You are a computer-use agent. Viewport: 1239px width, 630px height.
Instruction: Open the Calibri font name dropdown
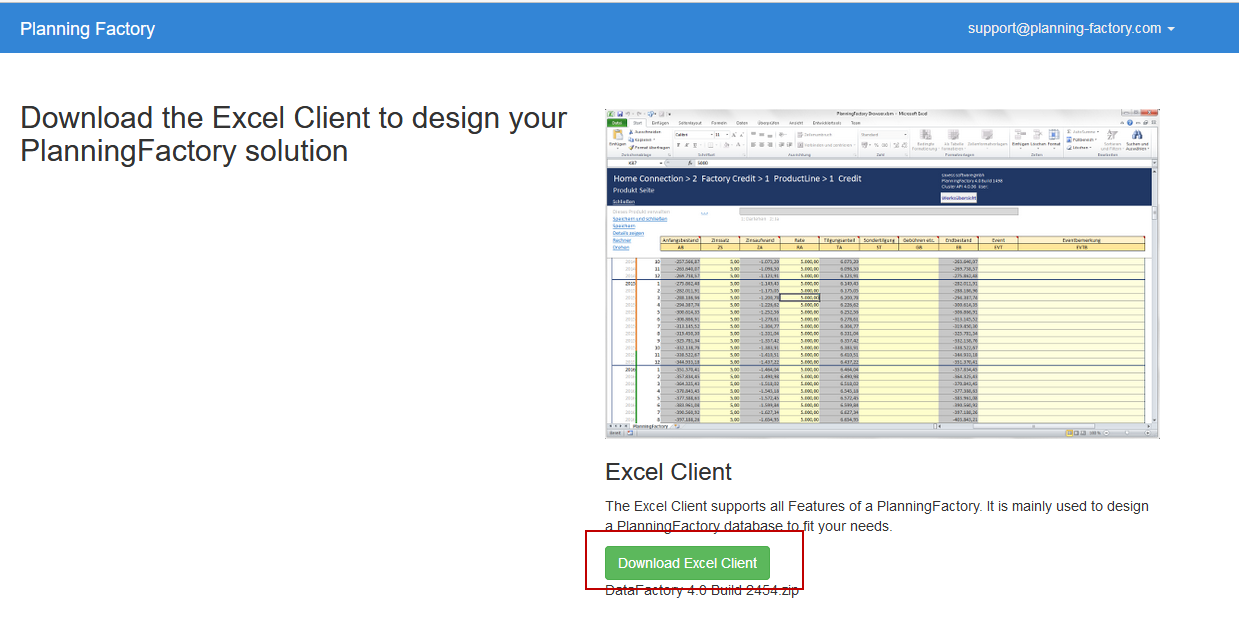coord(692,133)
